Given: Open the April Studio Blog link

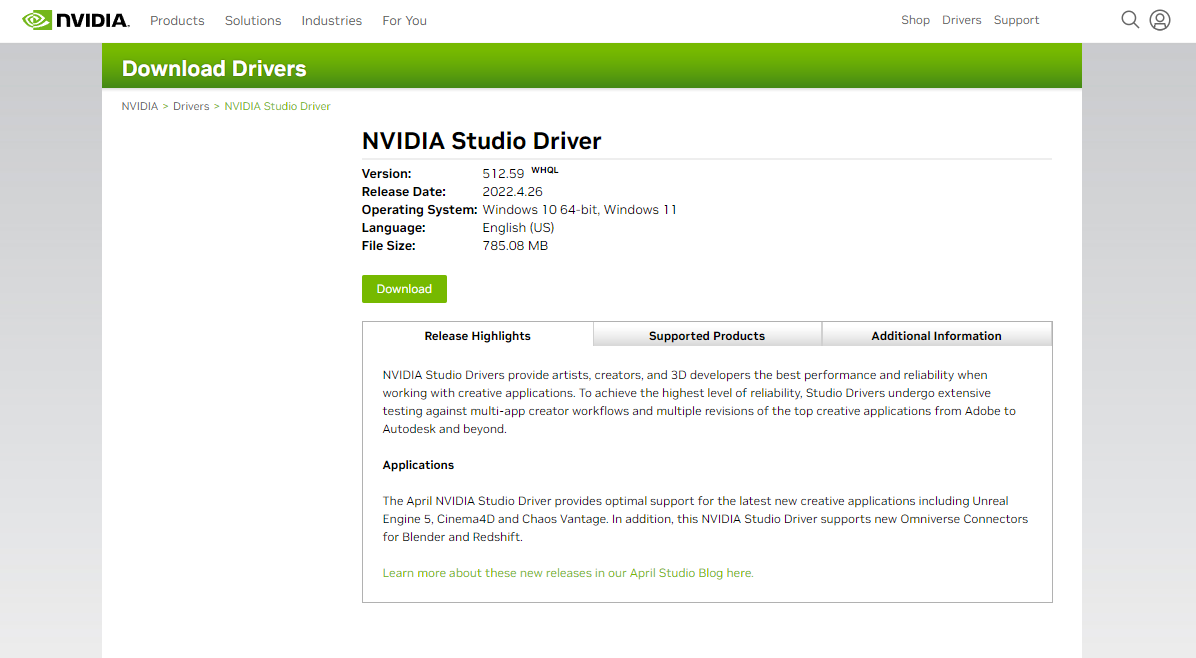Looking at the screenshot, I should [567, 573].
